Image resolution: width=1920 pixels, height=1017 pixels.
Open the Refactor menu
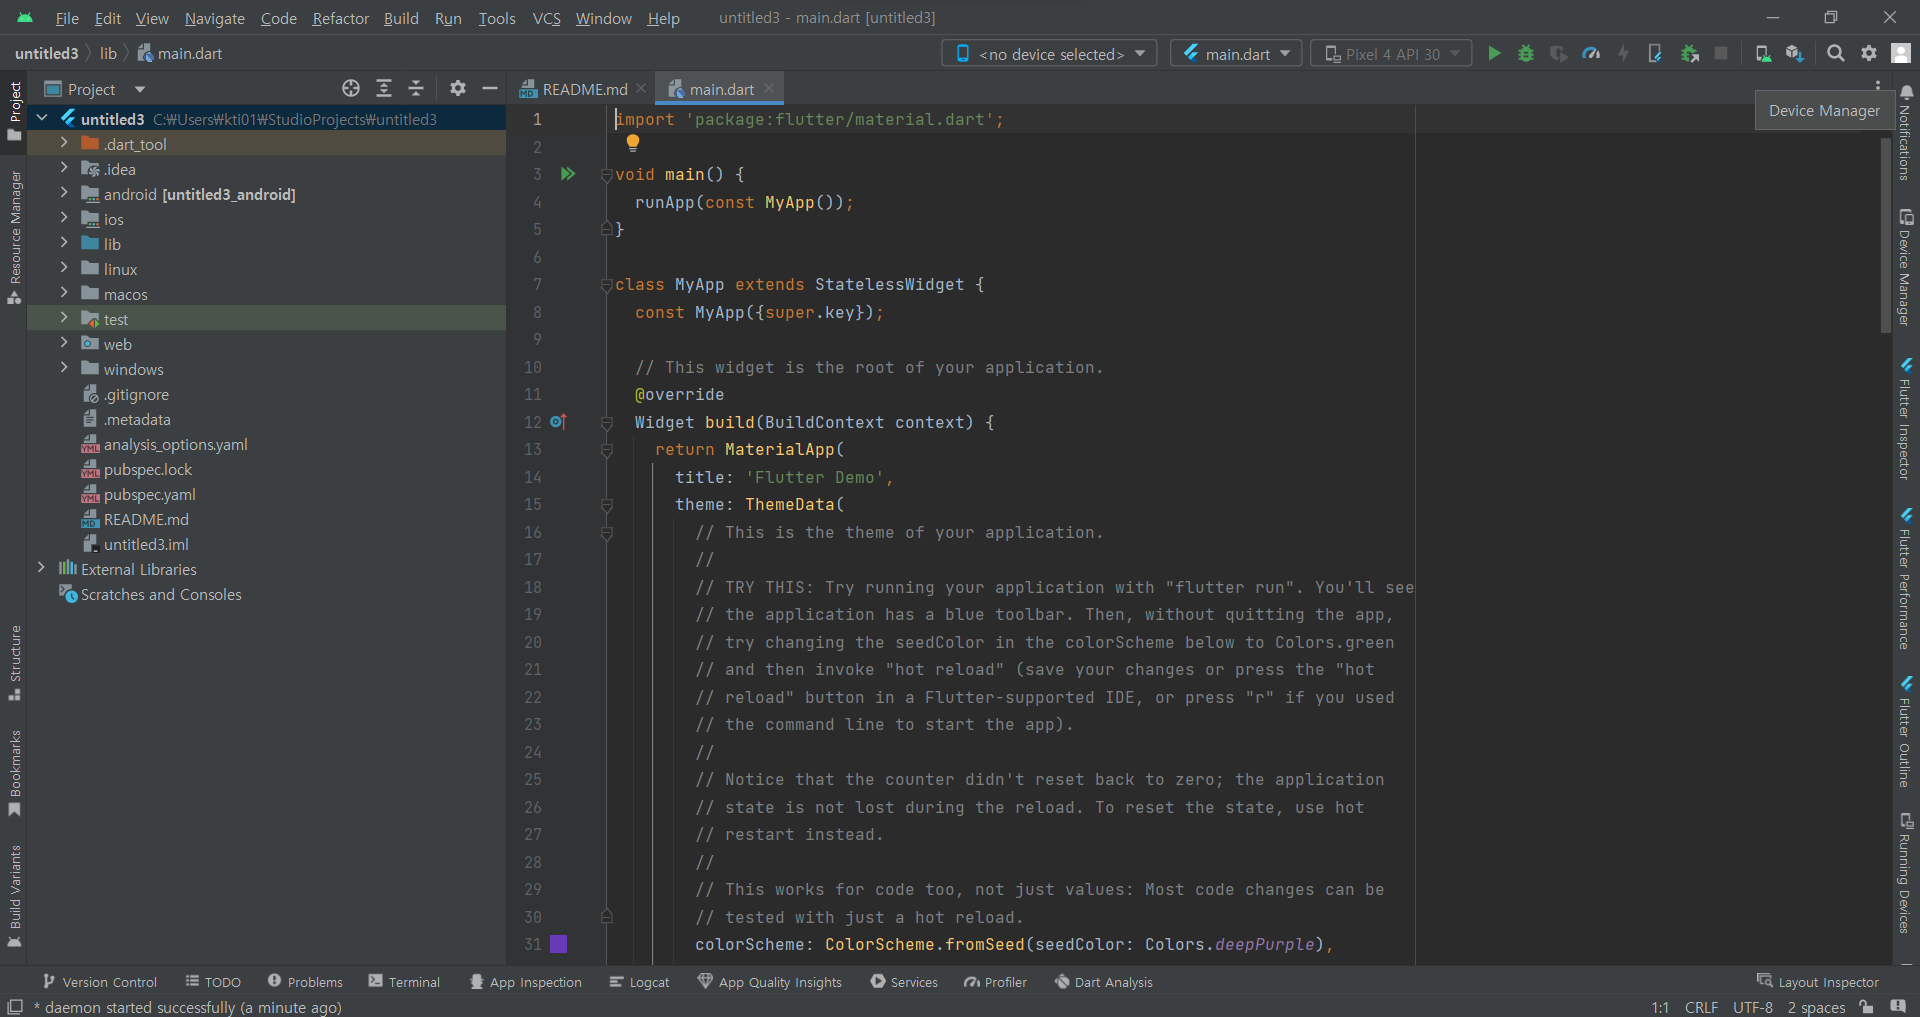(340, 18)
